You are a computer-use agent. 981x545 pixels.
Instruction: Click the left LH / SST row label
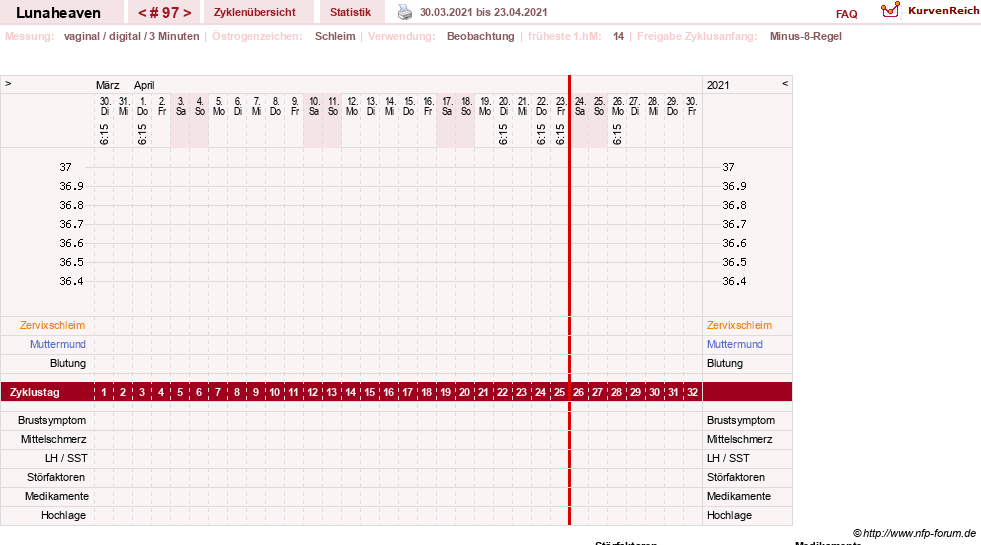[66, 458]
